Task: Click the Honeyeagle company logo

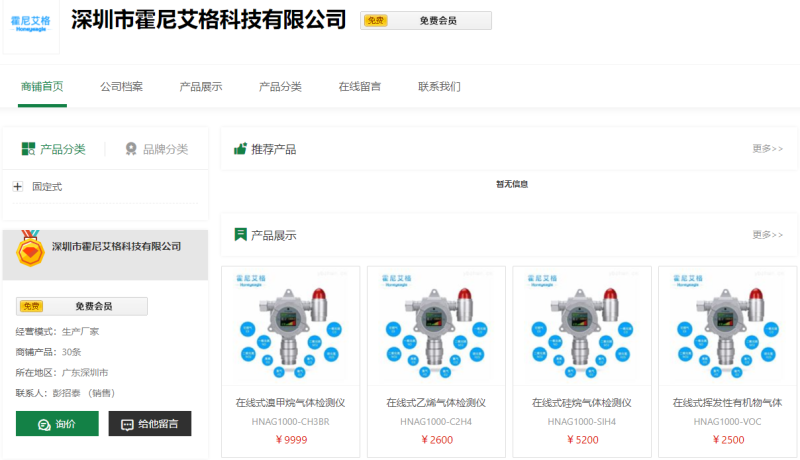Action: [x=31, y=23]
